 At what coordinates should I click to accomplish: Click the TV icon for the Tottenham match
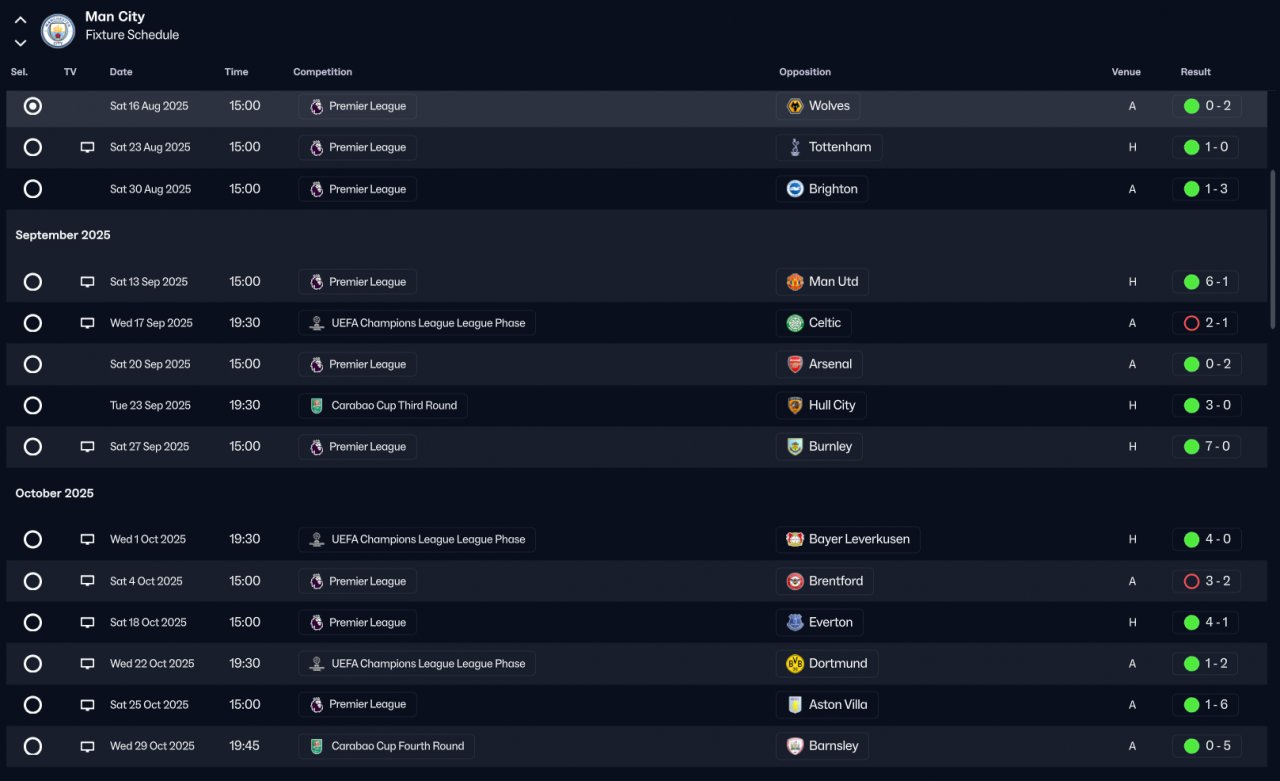(87, 147)
